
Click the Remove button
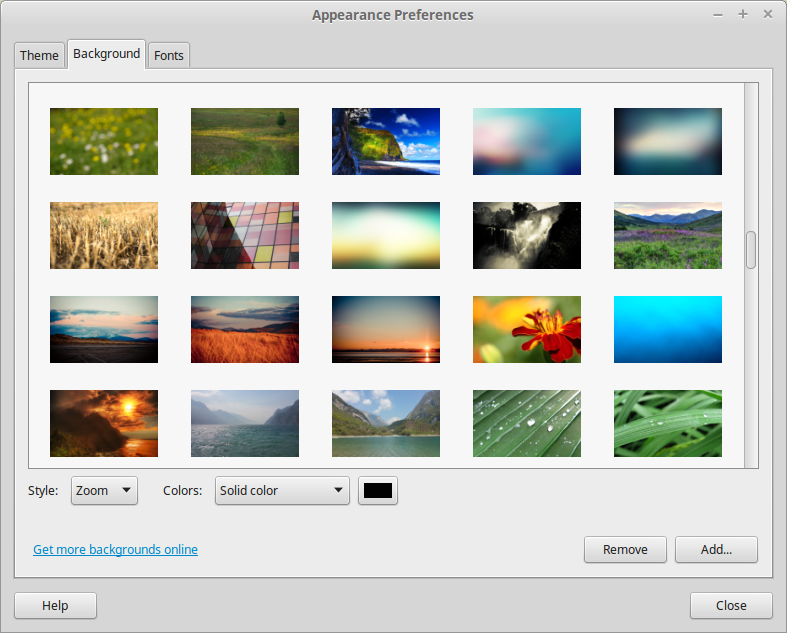[x=625, y=550]
